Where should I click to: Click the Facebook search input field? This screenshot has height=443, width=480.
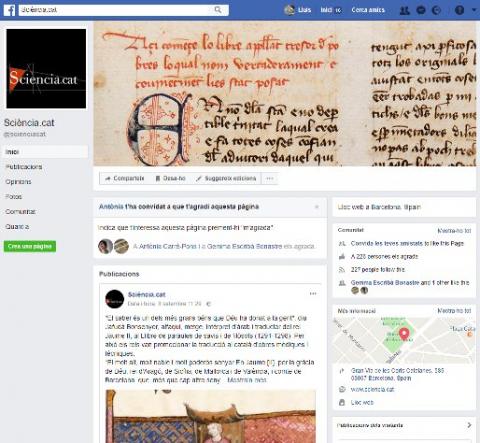(116, 10)
